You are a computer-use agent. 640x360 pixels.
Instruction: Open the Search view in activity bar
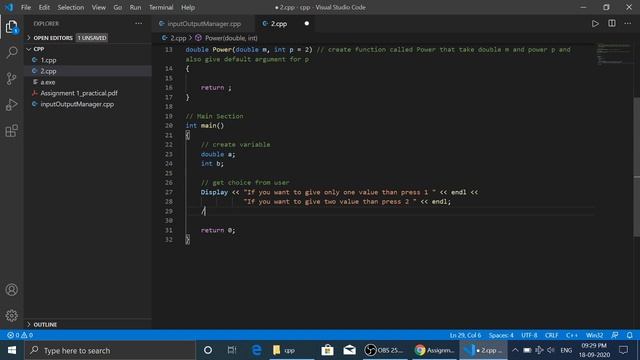pyautogui.click(x=11, y=53)
